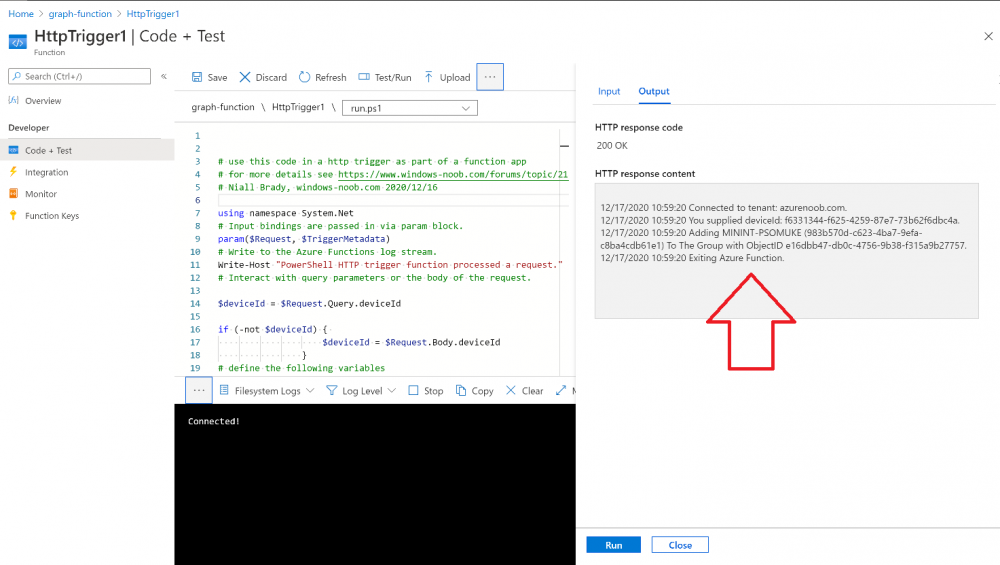Open the graph-function breadcrumb link
The image size is (1000, 565).
click(80, 13)
